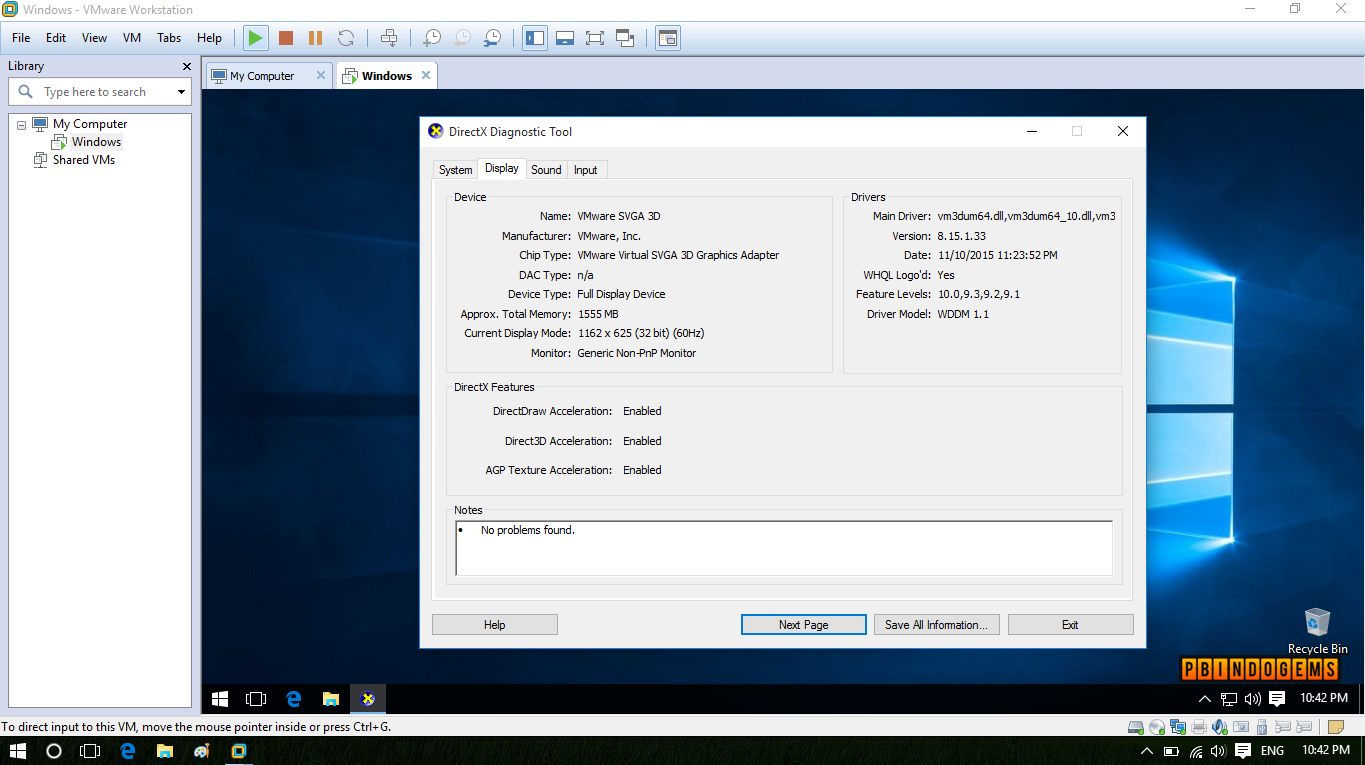Click the guest Recycle Bin desktop icon

coord(1317,631)
